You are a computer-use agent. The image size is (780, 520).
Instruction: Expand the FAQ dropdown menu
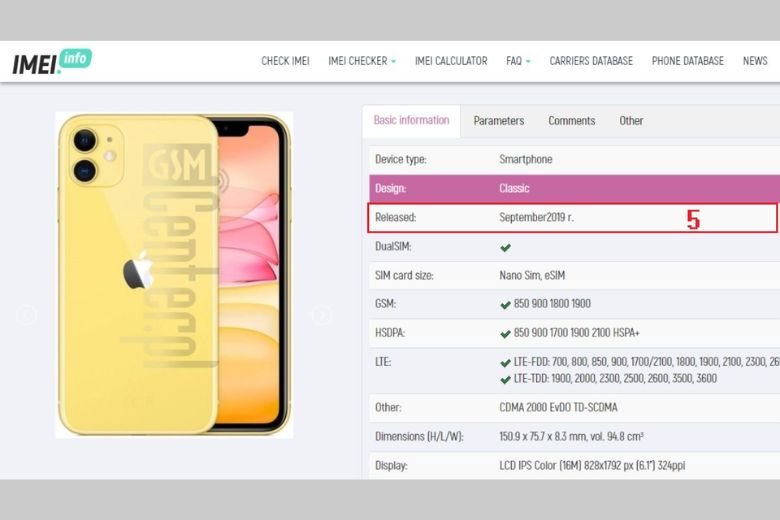518,61
